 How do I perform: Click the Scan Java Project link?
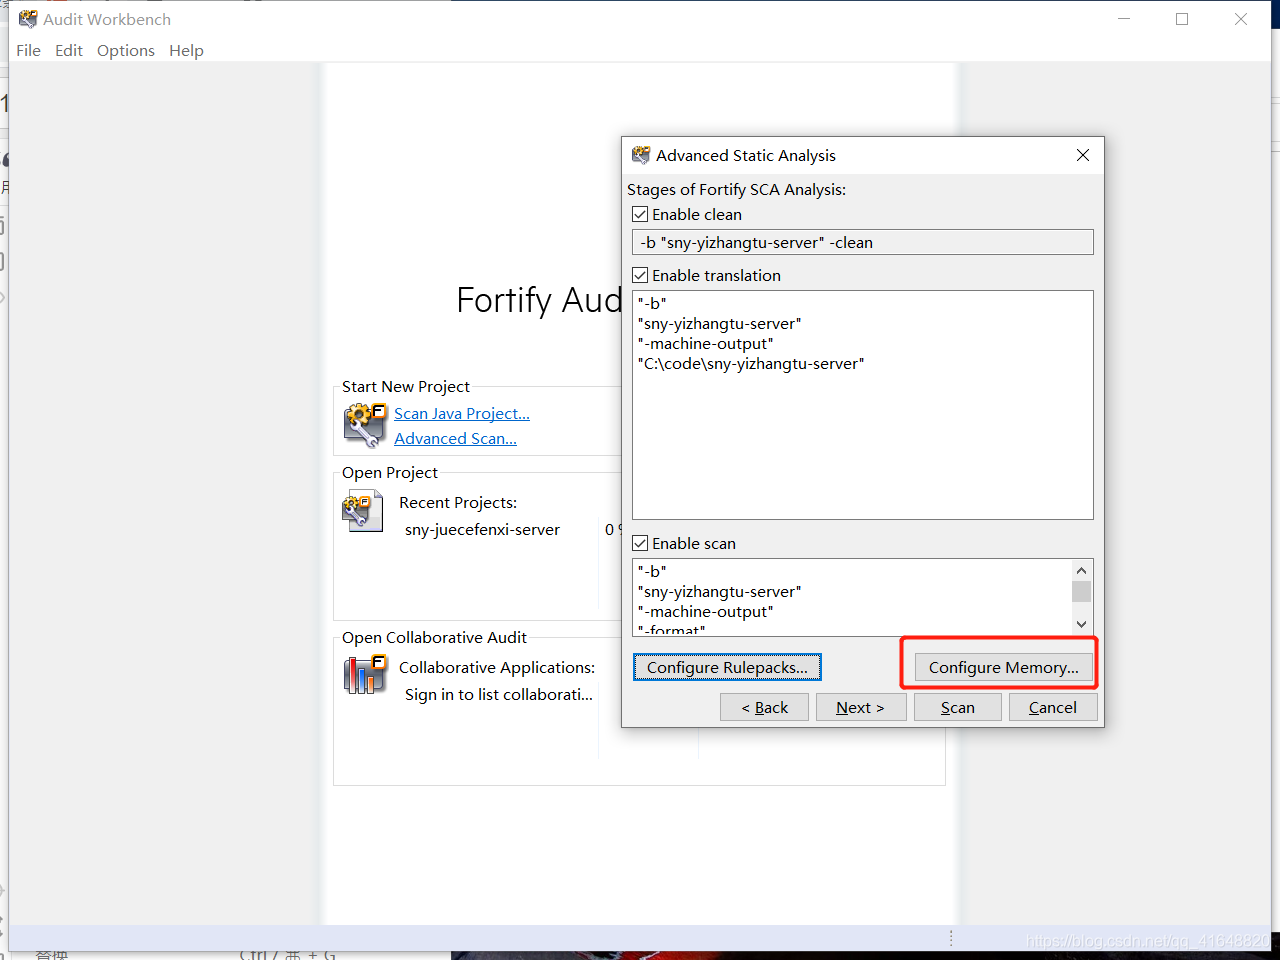click(x=462, y=413)
